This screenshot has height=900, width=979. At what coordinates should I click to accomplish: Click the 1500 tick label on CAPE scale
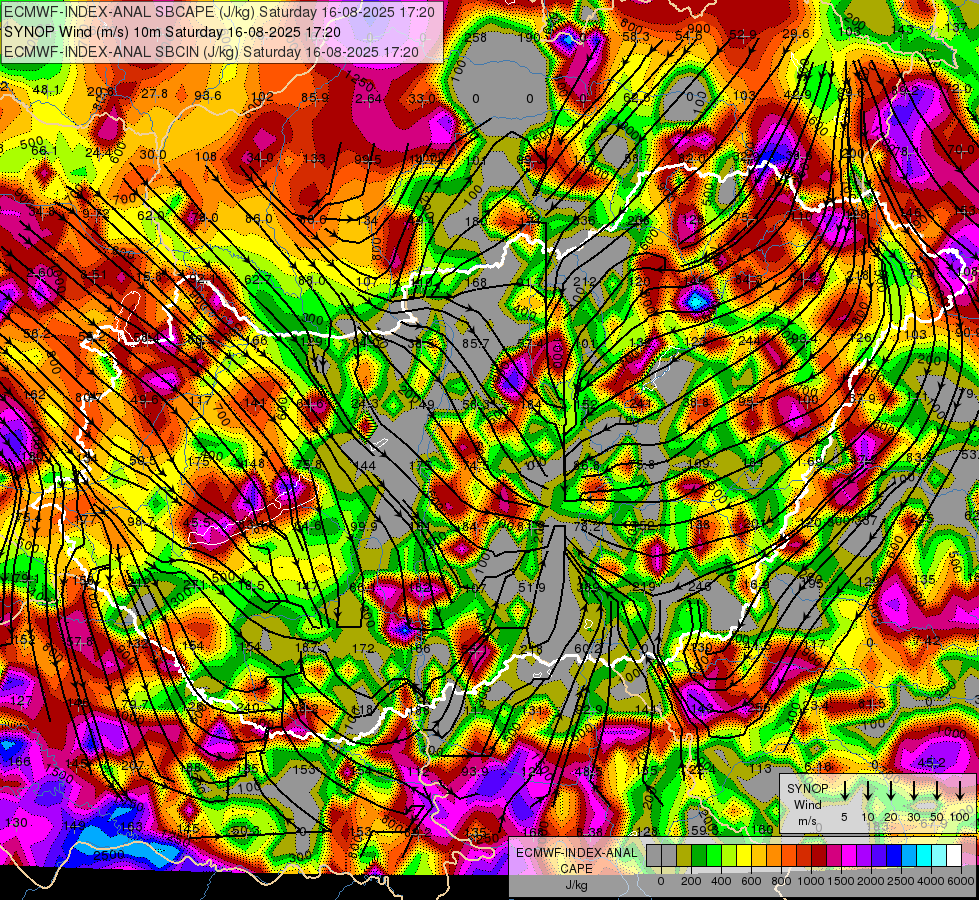pos(841,881)
